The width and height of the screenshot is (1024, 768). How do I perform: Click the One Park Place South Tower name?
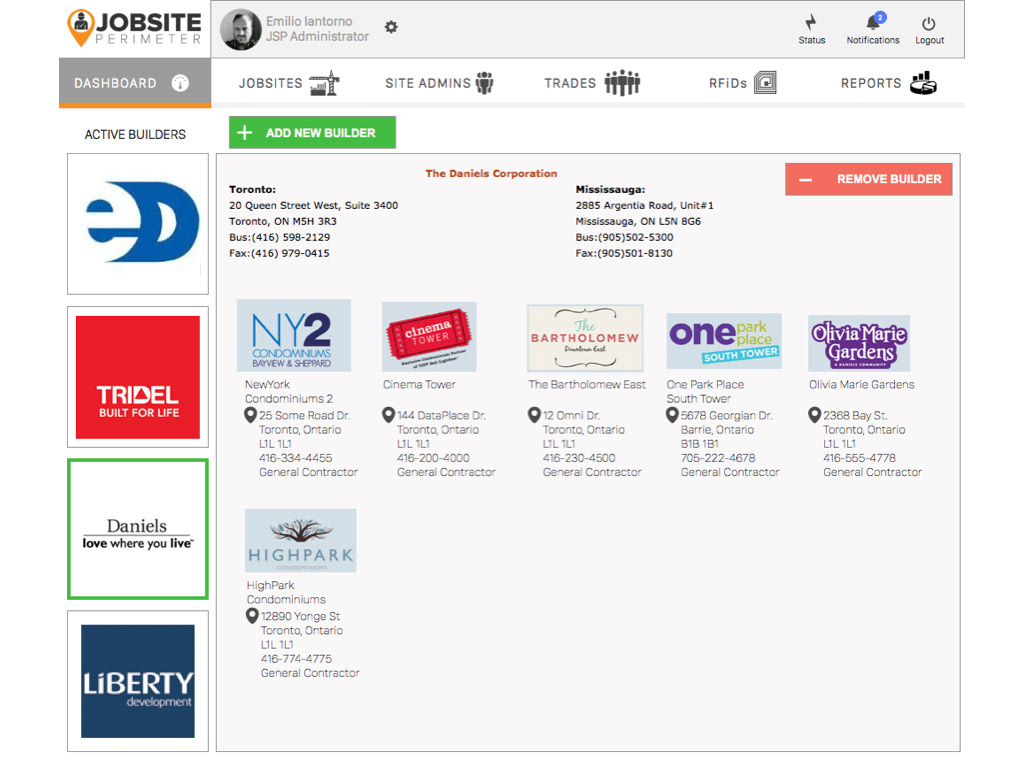705,392
